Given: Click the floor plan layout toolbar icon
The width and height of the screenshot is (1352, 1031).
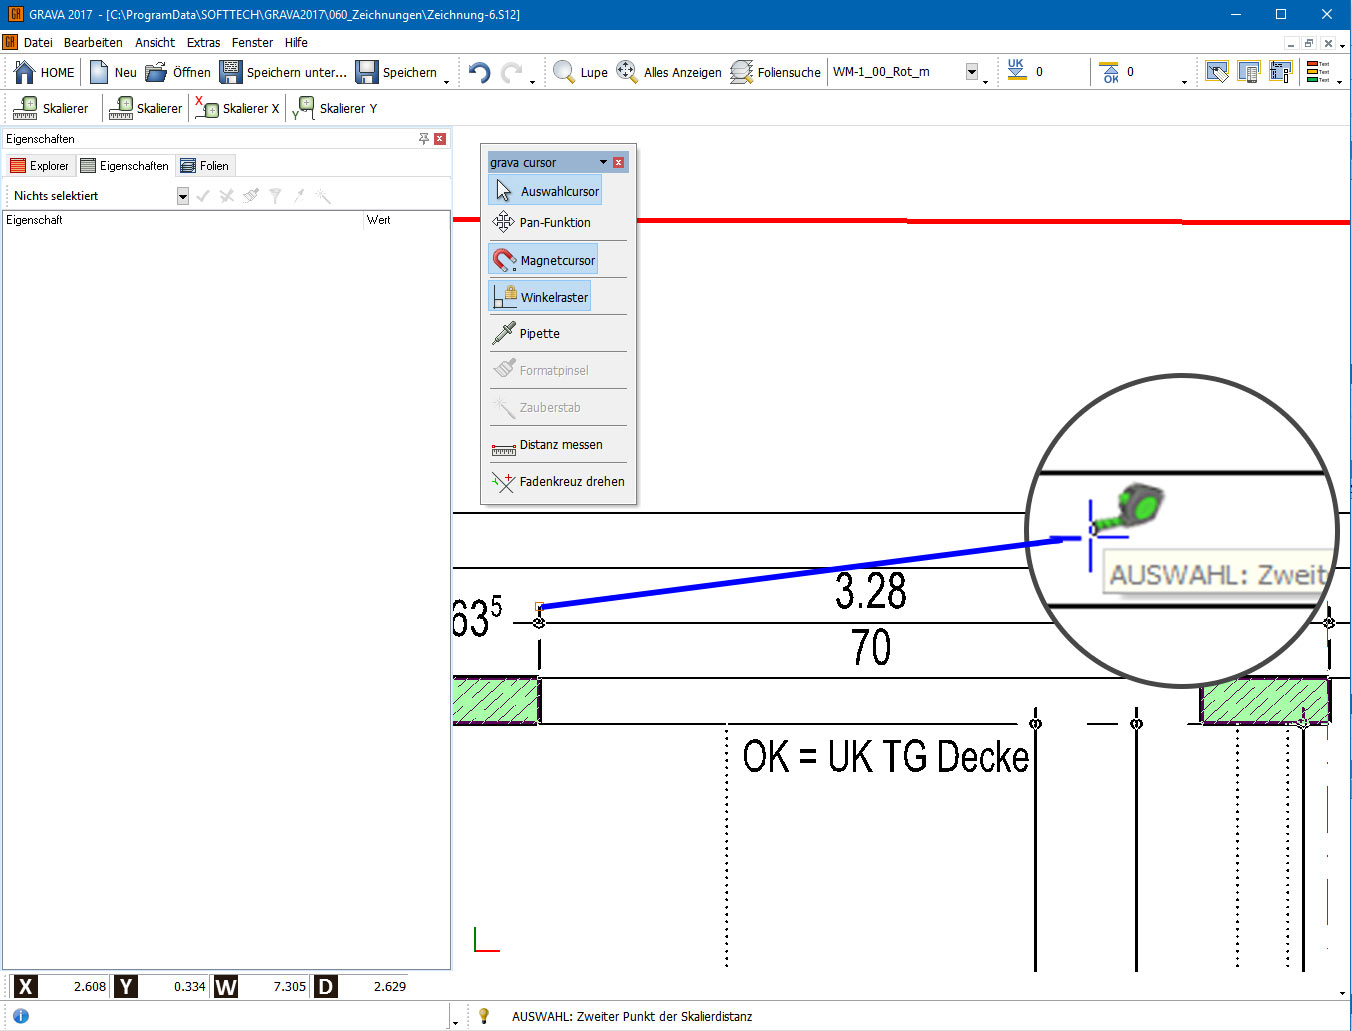Looking at the screenshot, I should (1280, 72).
